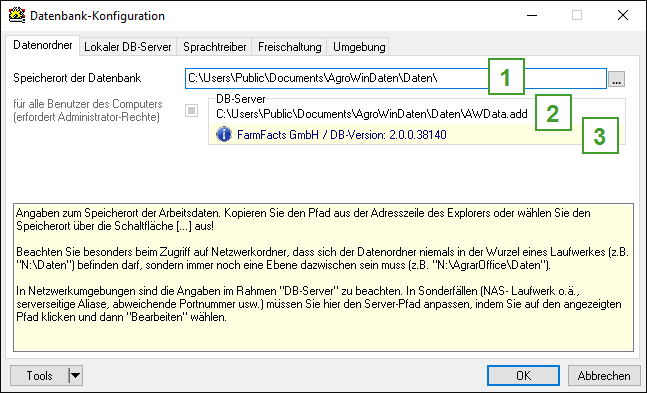Minimize the Datenbank-Konfiguration window
This screenshot has width=647, height=393.
tap(532, 15)
